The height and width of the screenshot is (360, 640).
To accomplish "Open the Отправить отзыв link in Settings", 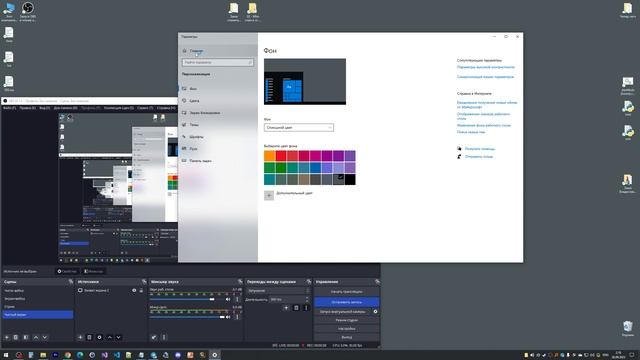I will 479,157.
